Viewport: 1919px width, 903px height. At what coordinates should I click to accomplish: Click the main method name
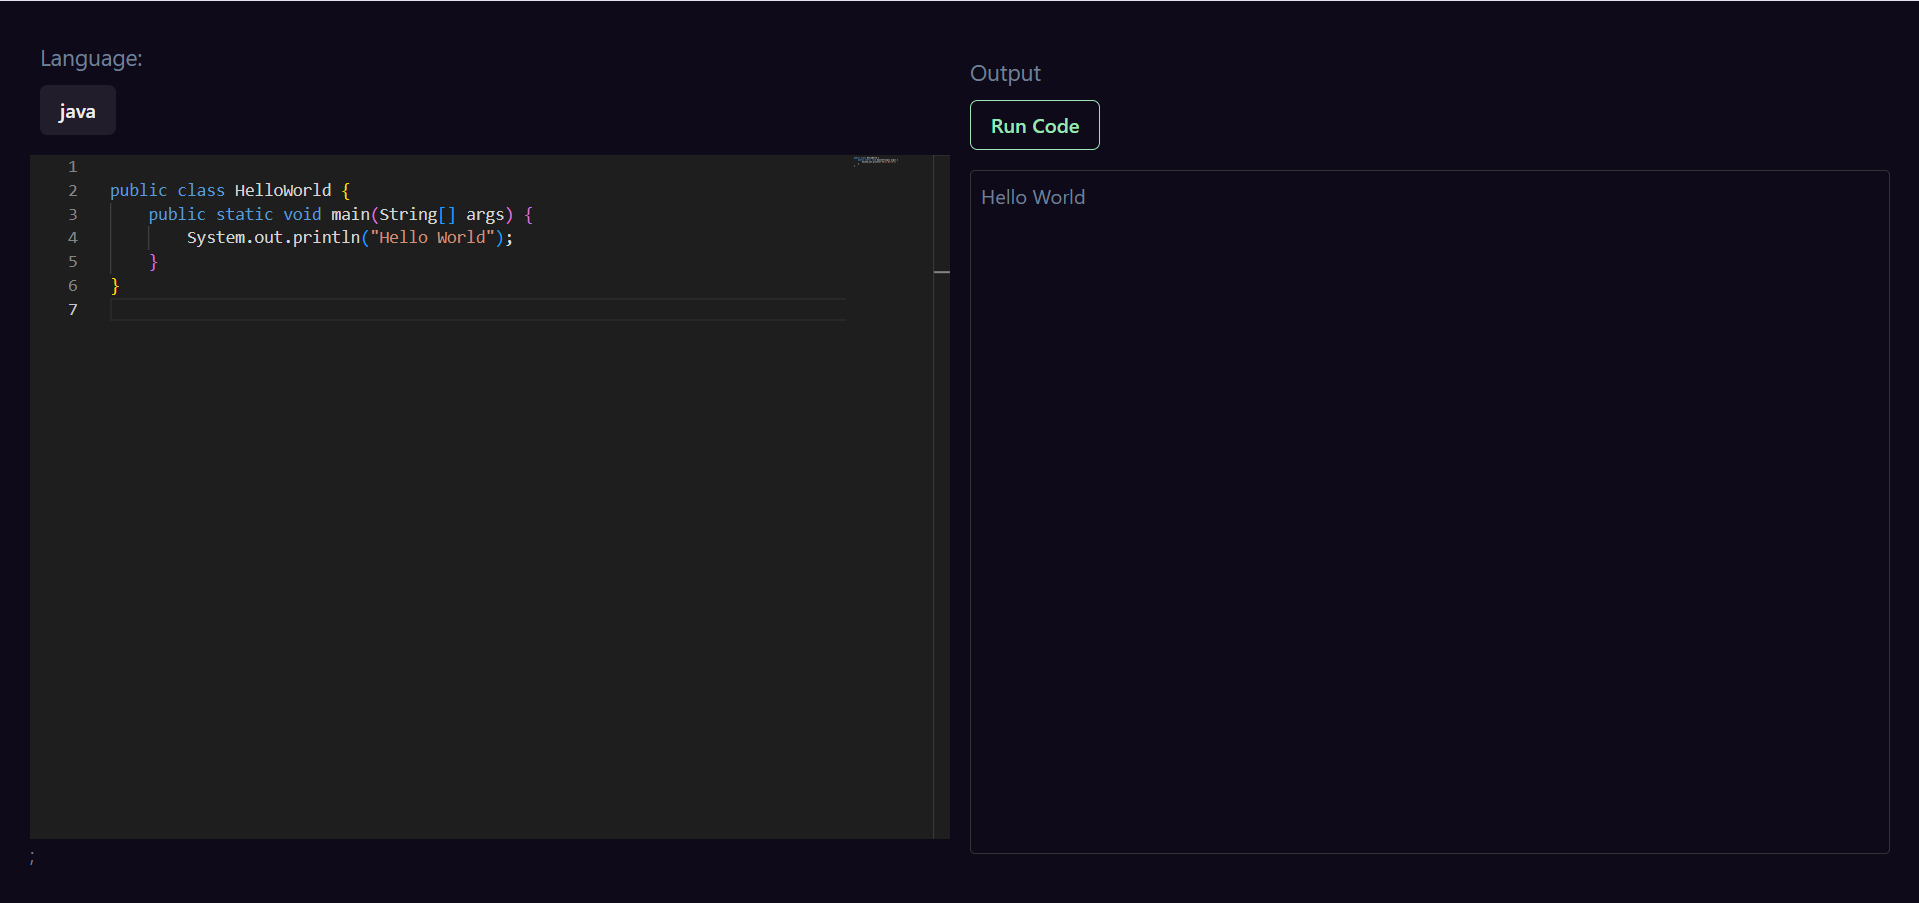pos(350,215)
